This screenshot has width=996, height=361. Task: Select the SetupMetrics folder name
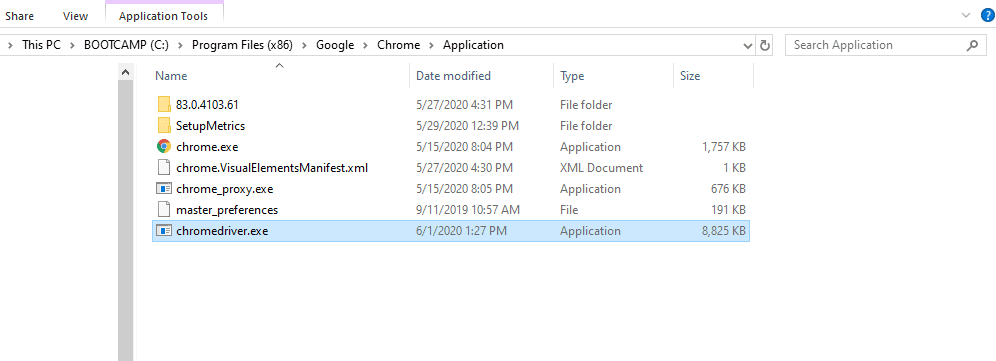pyautogui.click(x=210, y=125)
